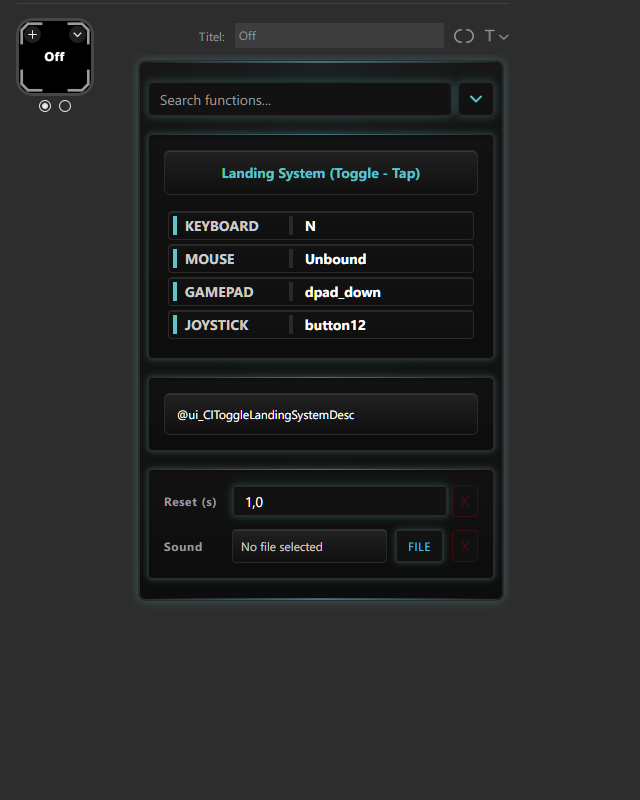
Task: Click the plus icon on the Off key
Action: tap(32, 35)
